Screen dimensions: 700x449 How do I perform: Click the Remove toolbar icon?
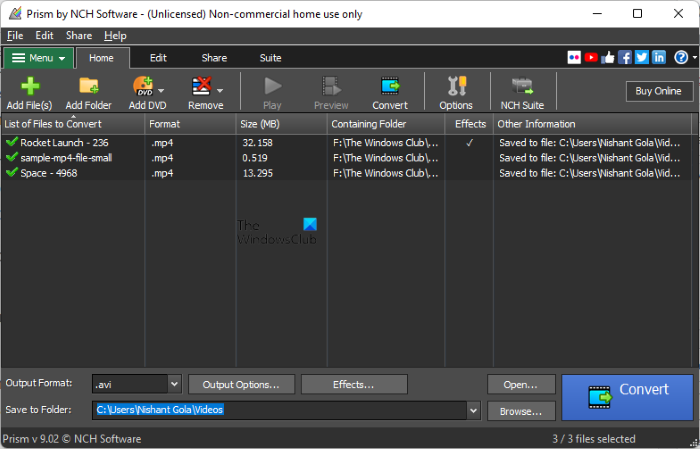201,86
